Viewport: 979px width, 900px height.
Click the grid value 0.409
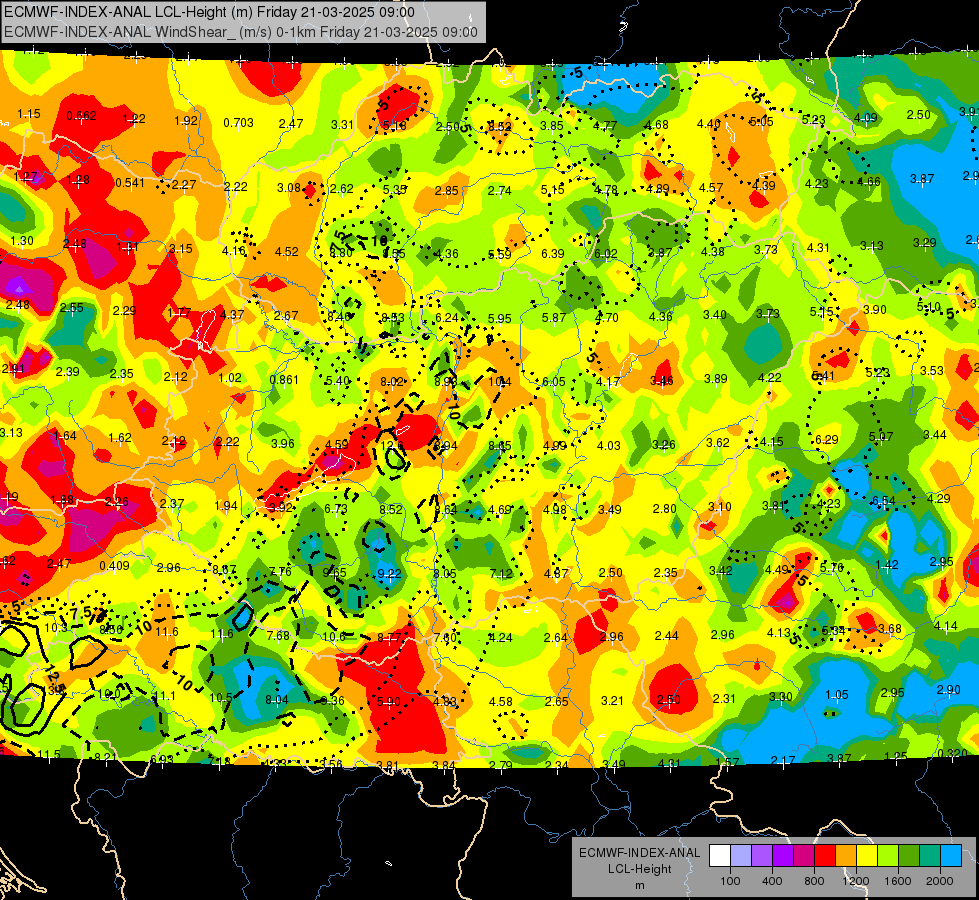[x=114, y=566]
